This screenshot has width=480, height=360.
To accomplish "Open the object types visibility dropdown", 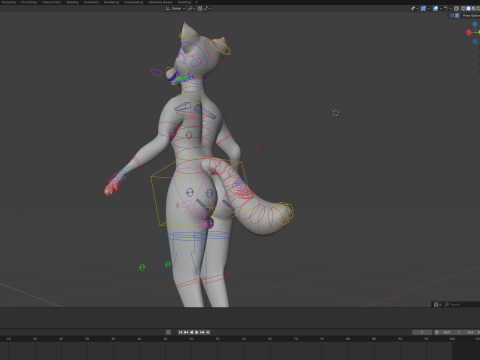I will pyautogui.click(x=415, y=8).
